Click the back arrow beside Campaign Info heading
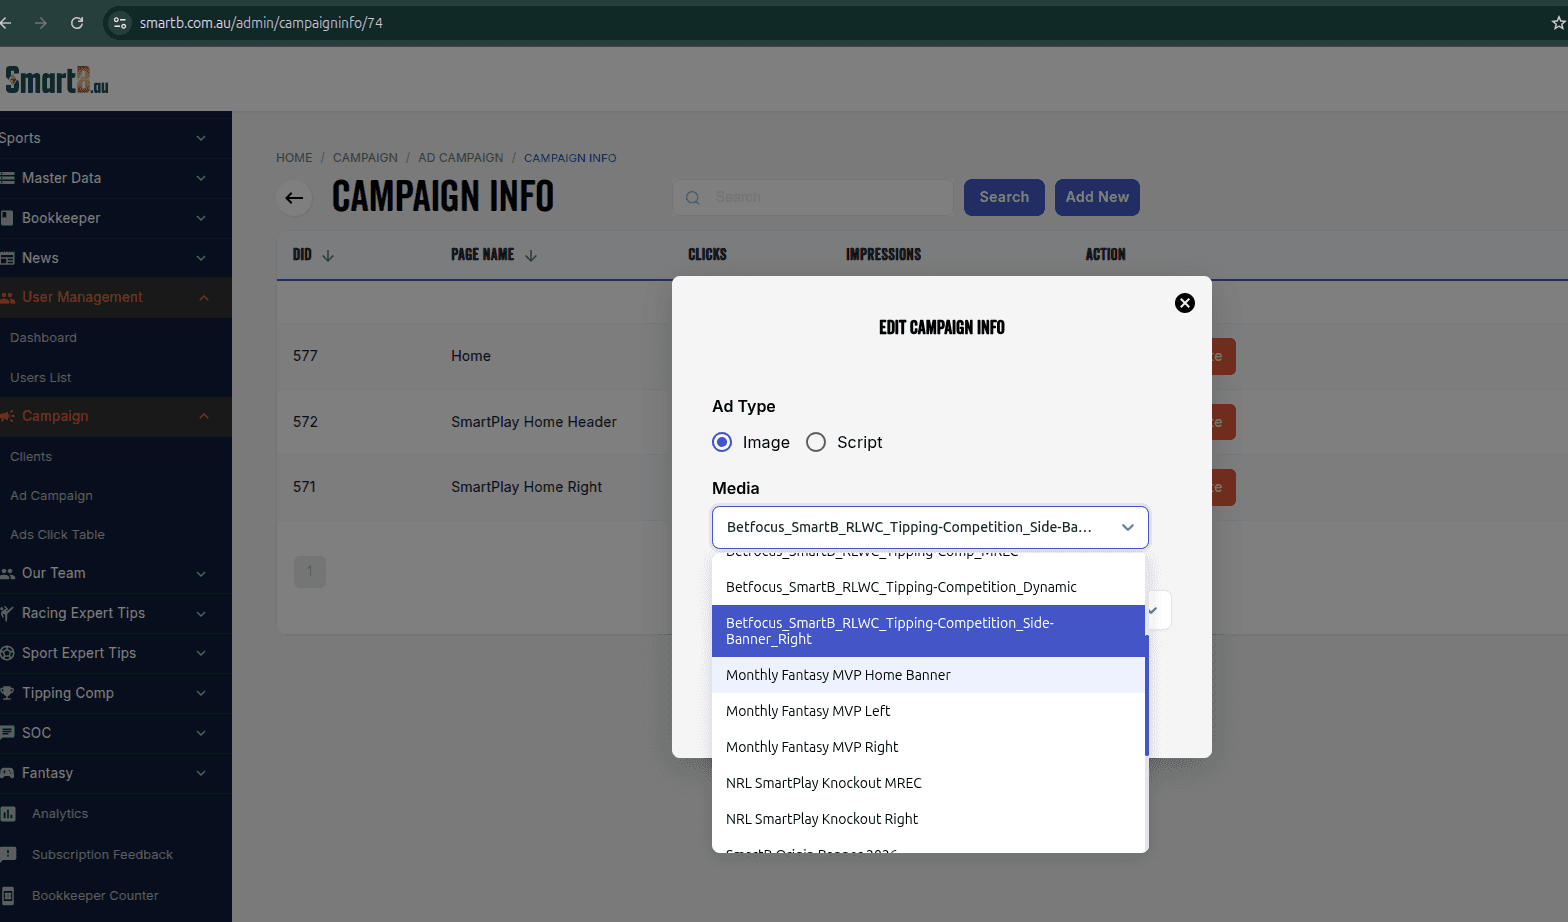 [x=294, y=197]
